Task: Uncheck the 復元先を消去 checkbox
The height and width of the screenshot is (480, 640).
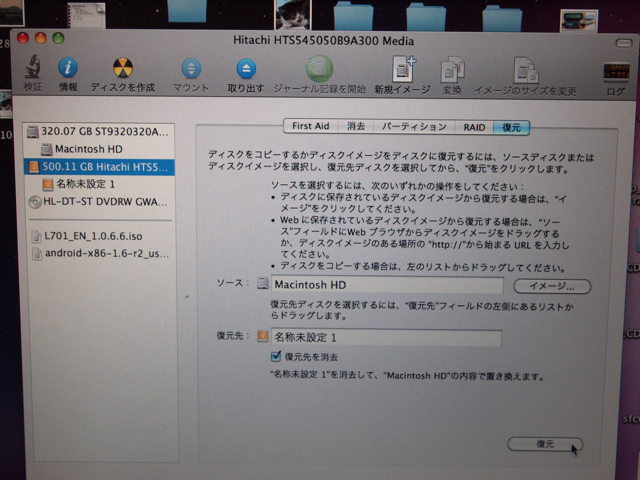Action: point(277,356)
